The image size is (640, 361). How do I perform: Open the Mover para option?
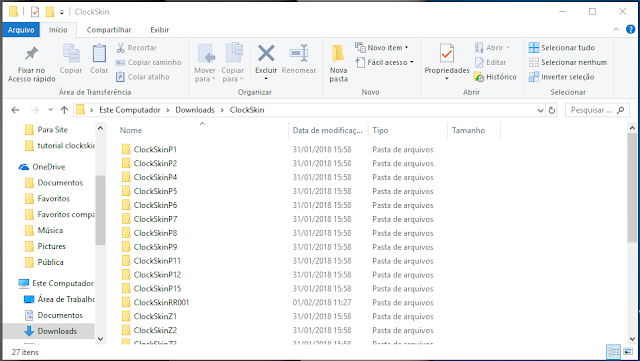(205, 63)
